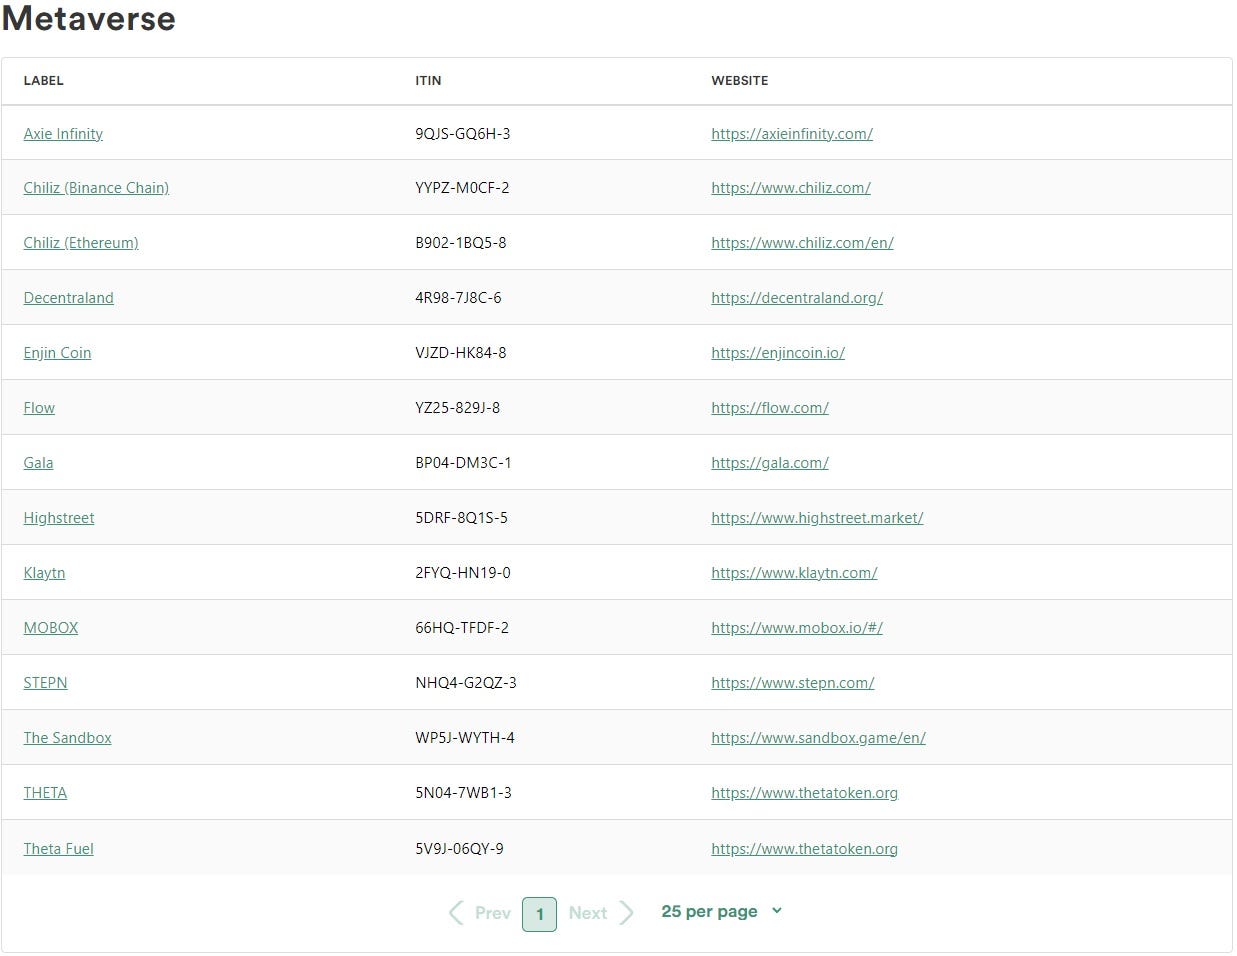Visit thetatoken.org link in Theta Fuel row
The width and height of the screenshot is (1237, 956).
coord(804,849)
